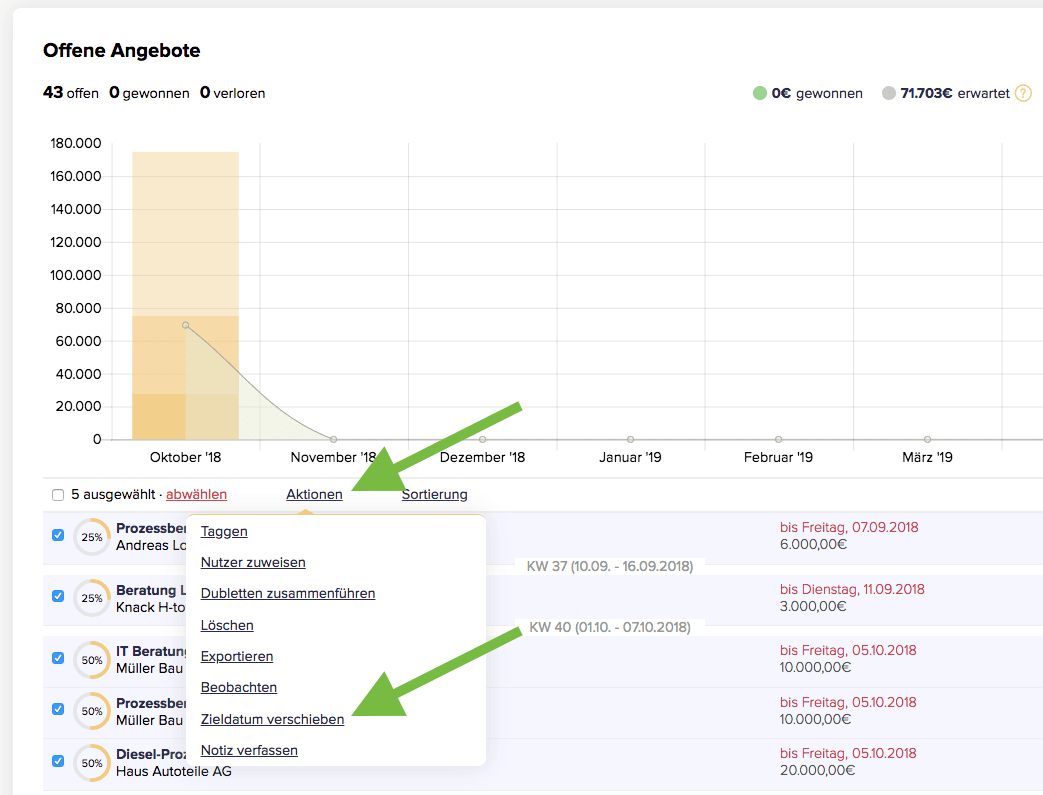Click the 50% progress ring for IT Beratung
This screenshot has width=1043, height=795.
click(92, 659)
